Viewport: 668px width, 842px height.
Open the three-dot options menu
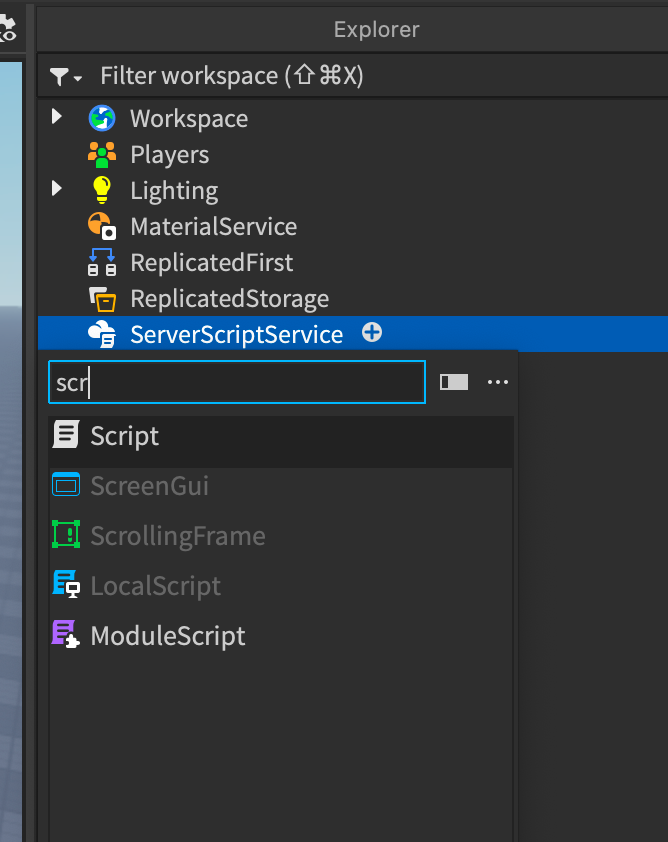(x=498, y=382)
